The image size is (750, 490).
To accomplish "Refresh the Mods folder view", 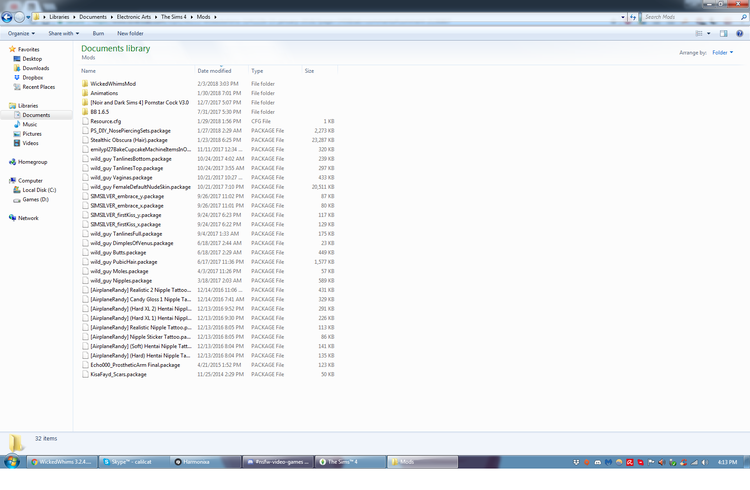I will click(633, 17).
